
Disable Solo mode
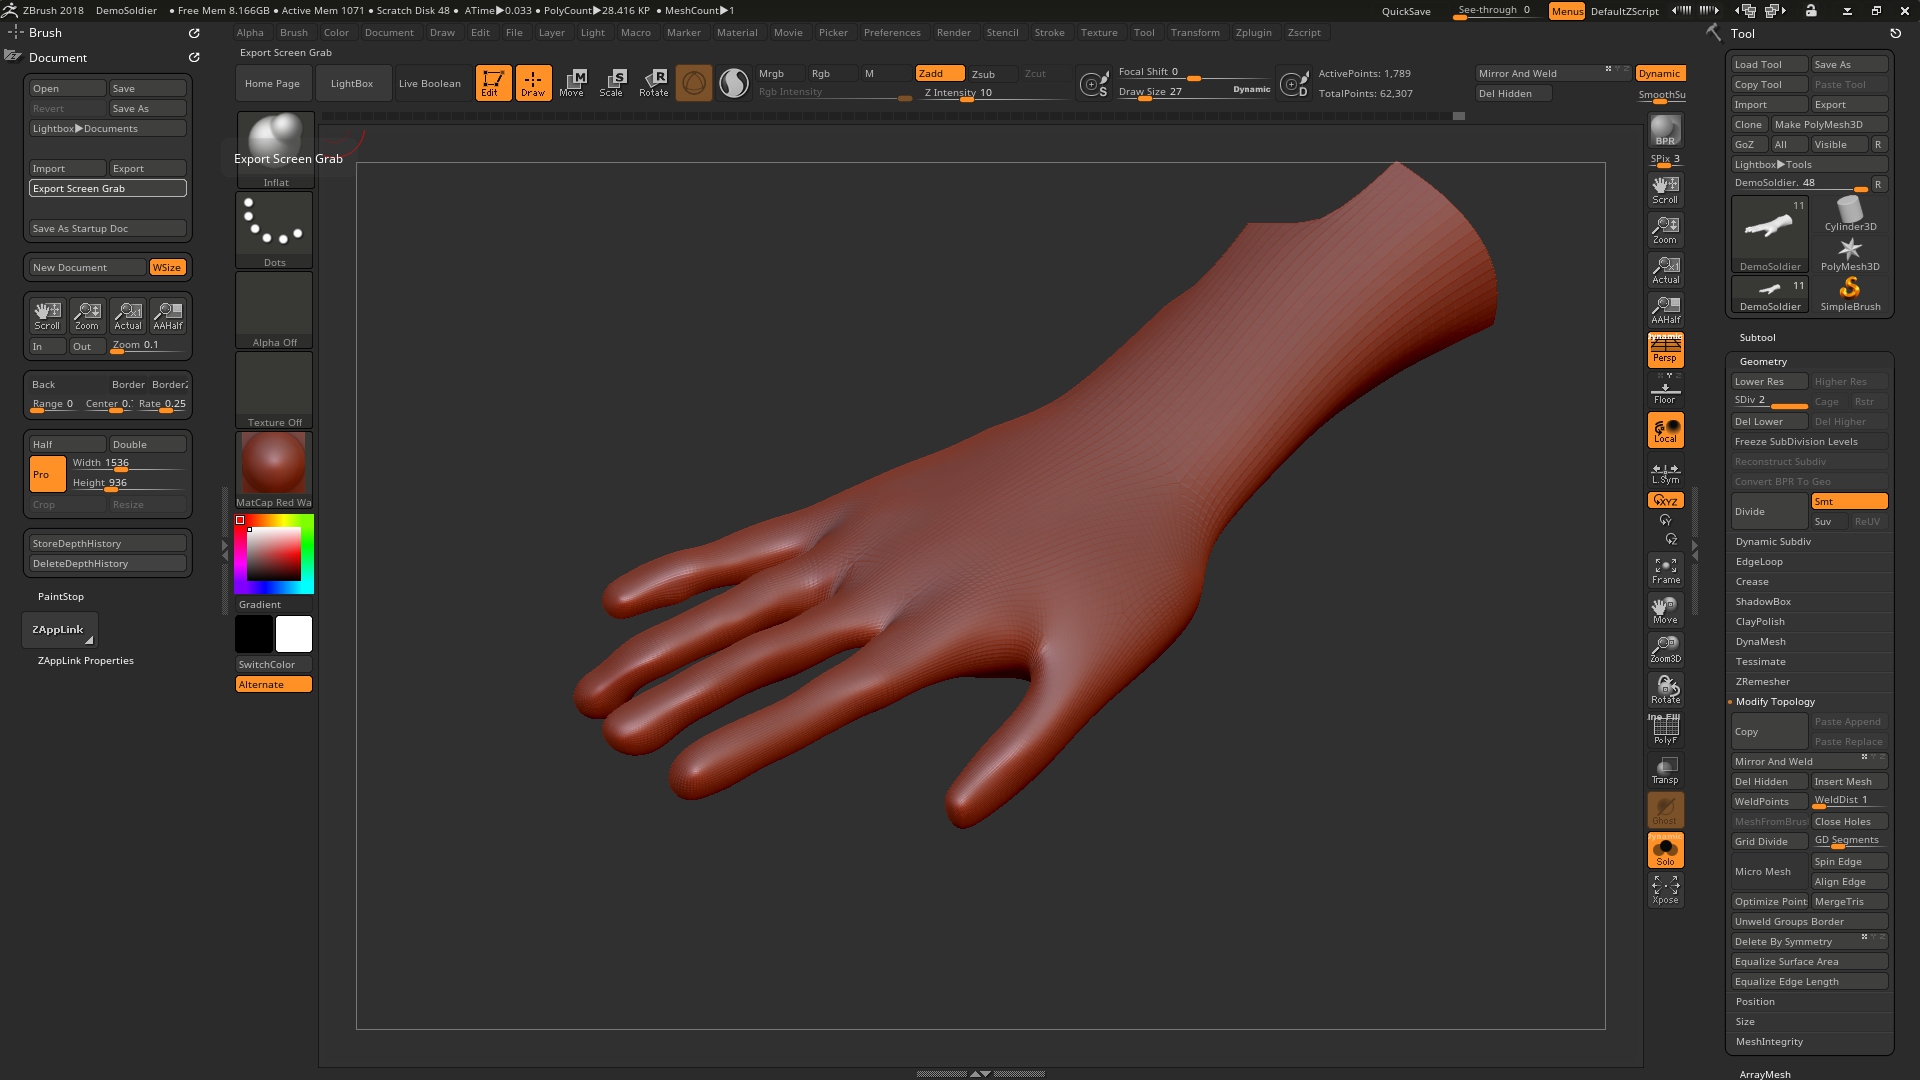pyautogui.click(x=1665, y=850)
